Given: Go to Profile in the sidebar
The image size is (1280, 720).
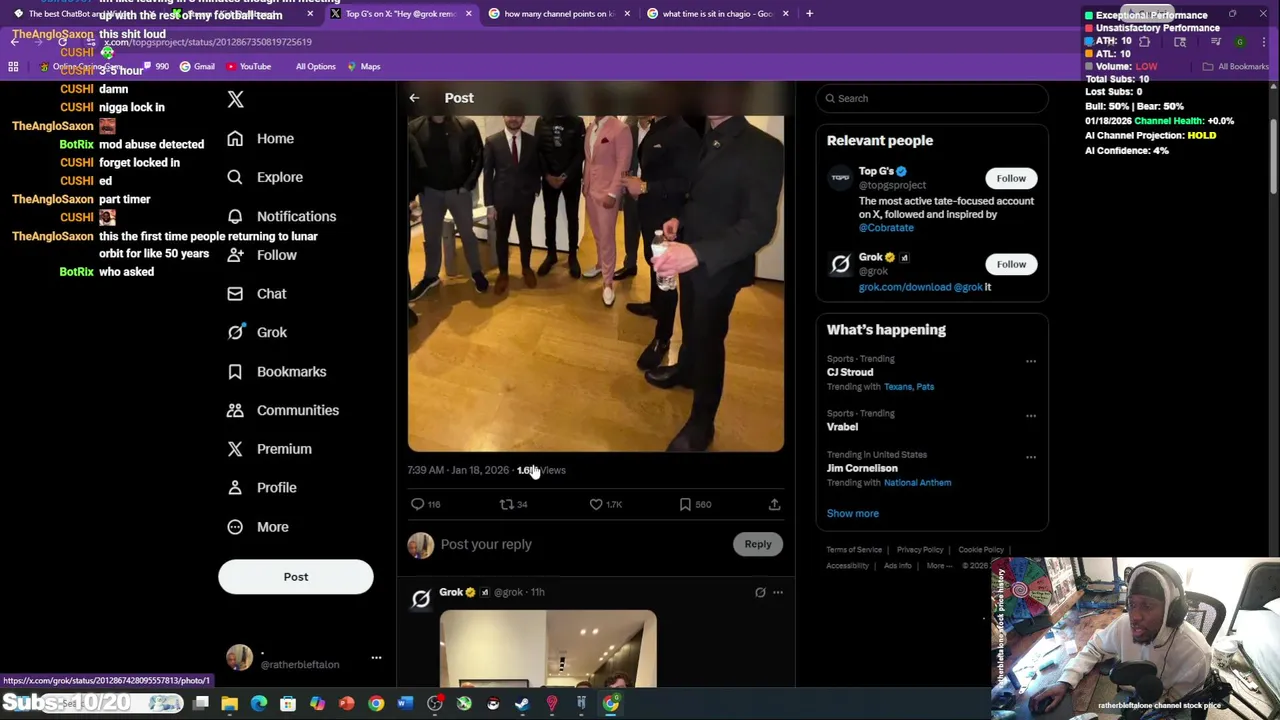Looking at the screenshot, I should pos(261,488).
